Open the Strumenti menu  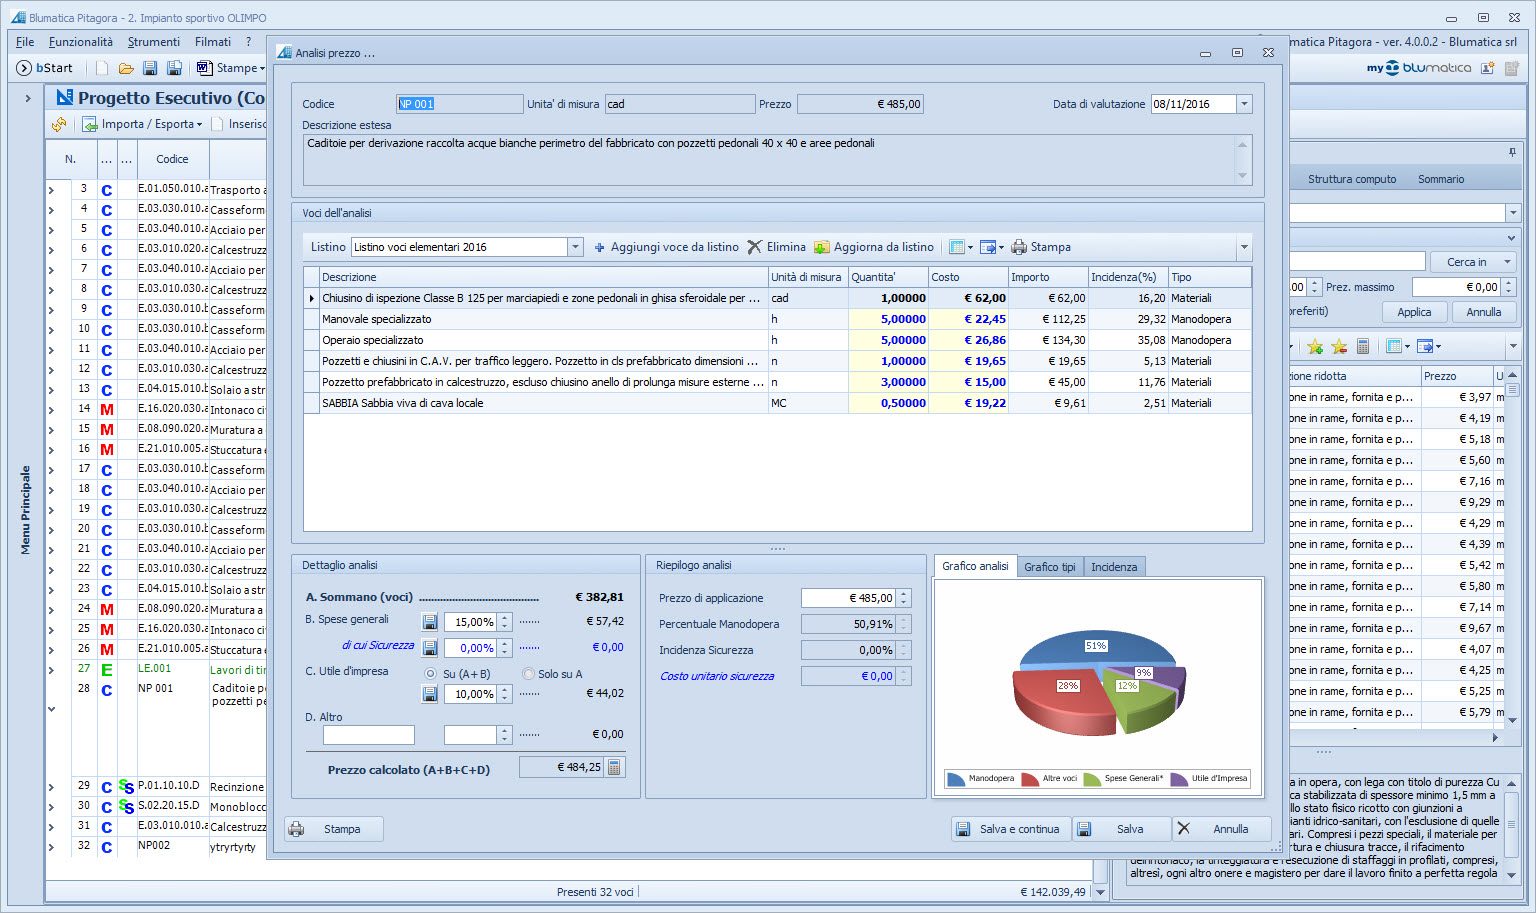pyautogui.click(x=153, y=42)
